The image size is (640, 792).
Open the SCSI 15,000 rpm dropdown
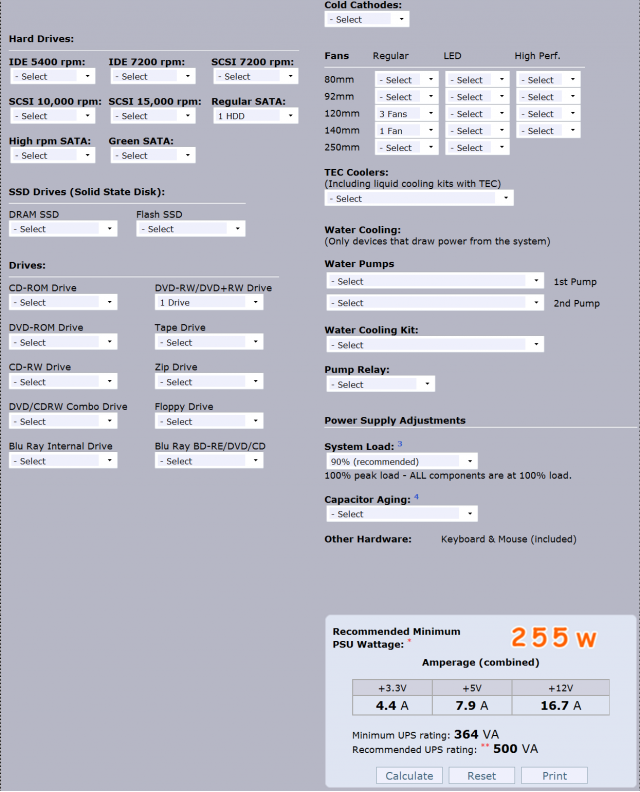[x=153, y=116]
